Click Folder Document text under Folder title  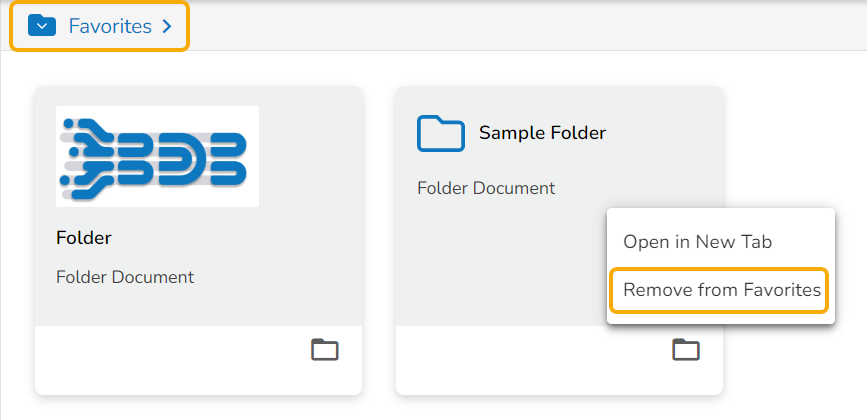coord(125,277)
